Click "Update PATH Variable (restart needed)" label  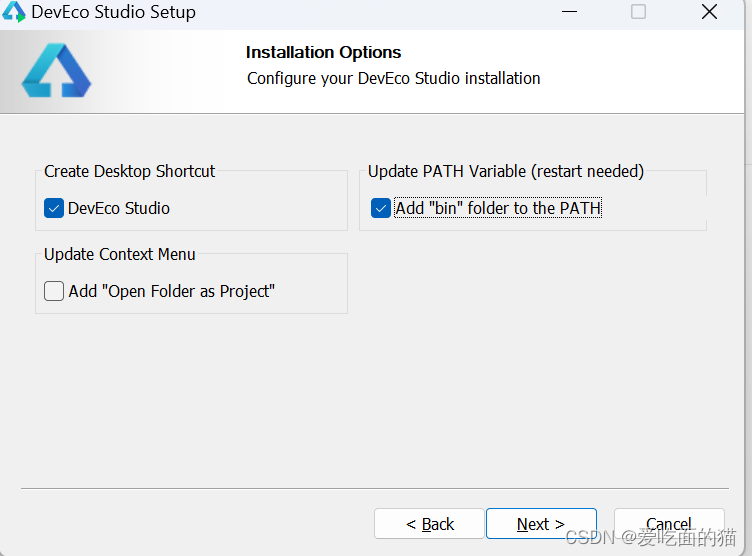pos(505,171)
